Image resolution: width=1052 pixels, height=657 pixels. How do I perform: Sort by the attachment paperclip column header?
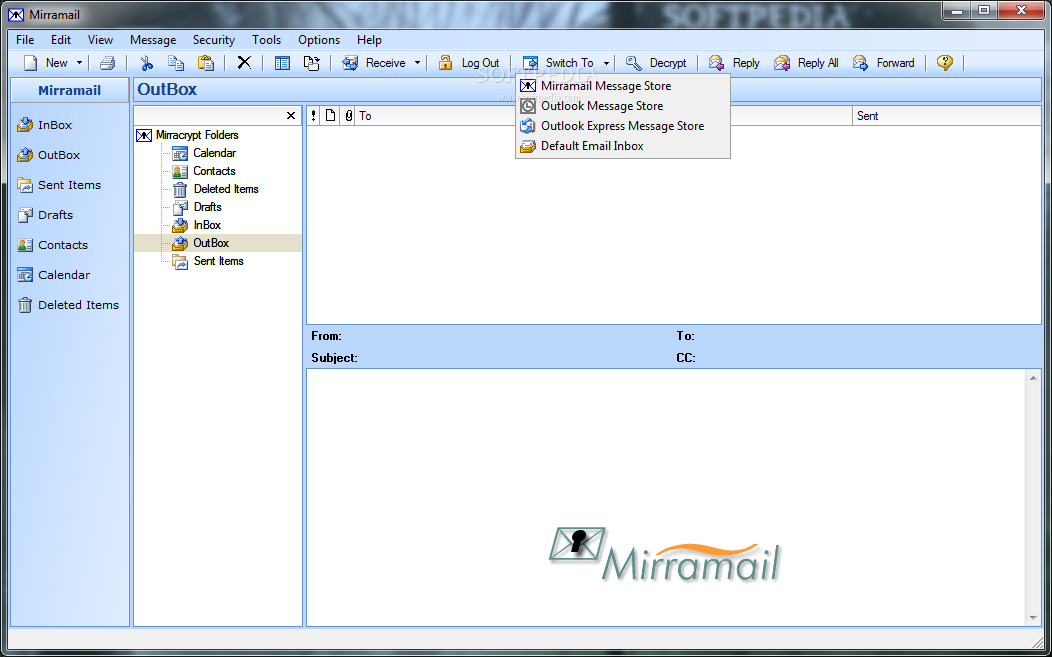(348, 115)
